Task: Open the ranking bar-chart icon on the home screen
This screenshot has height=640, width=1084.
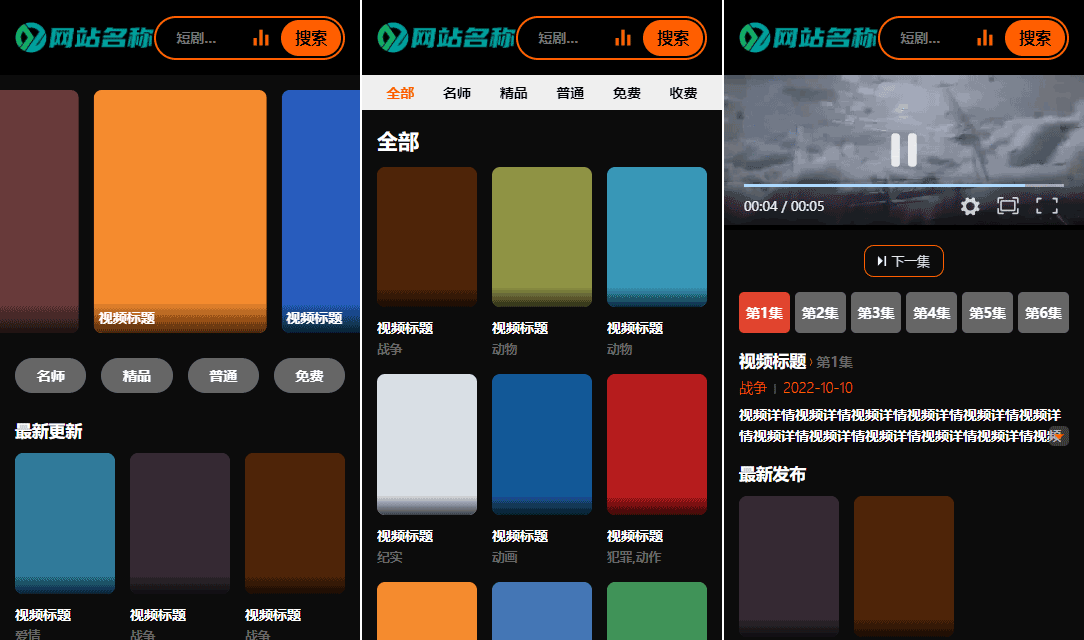Action: pos(261,37)
